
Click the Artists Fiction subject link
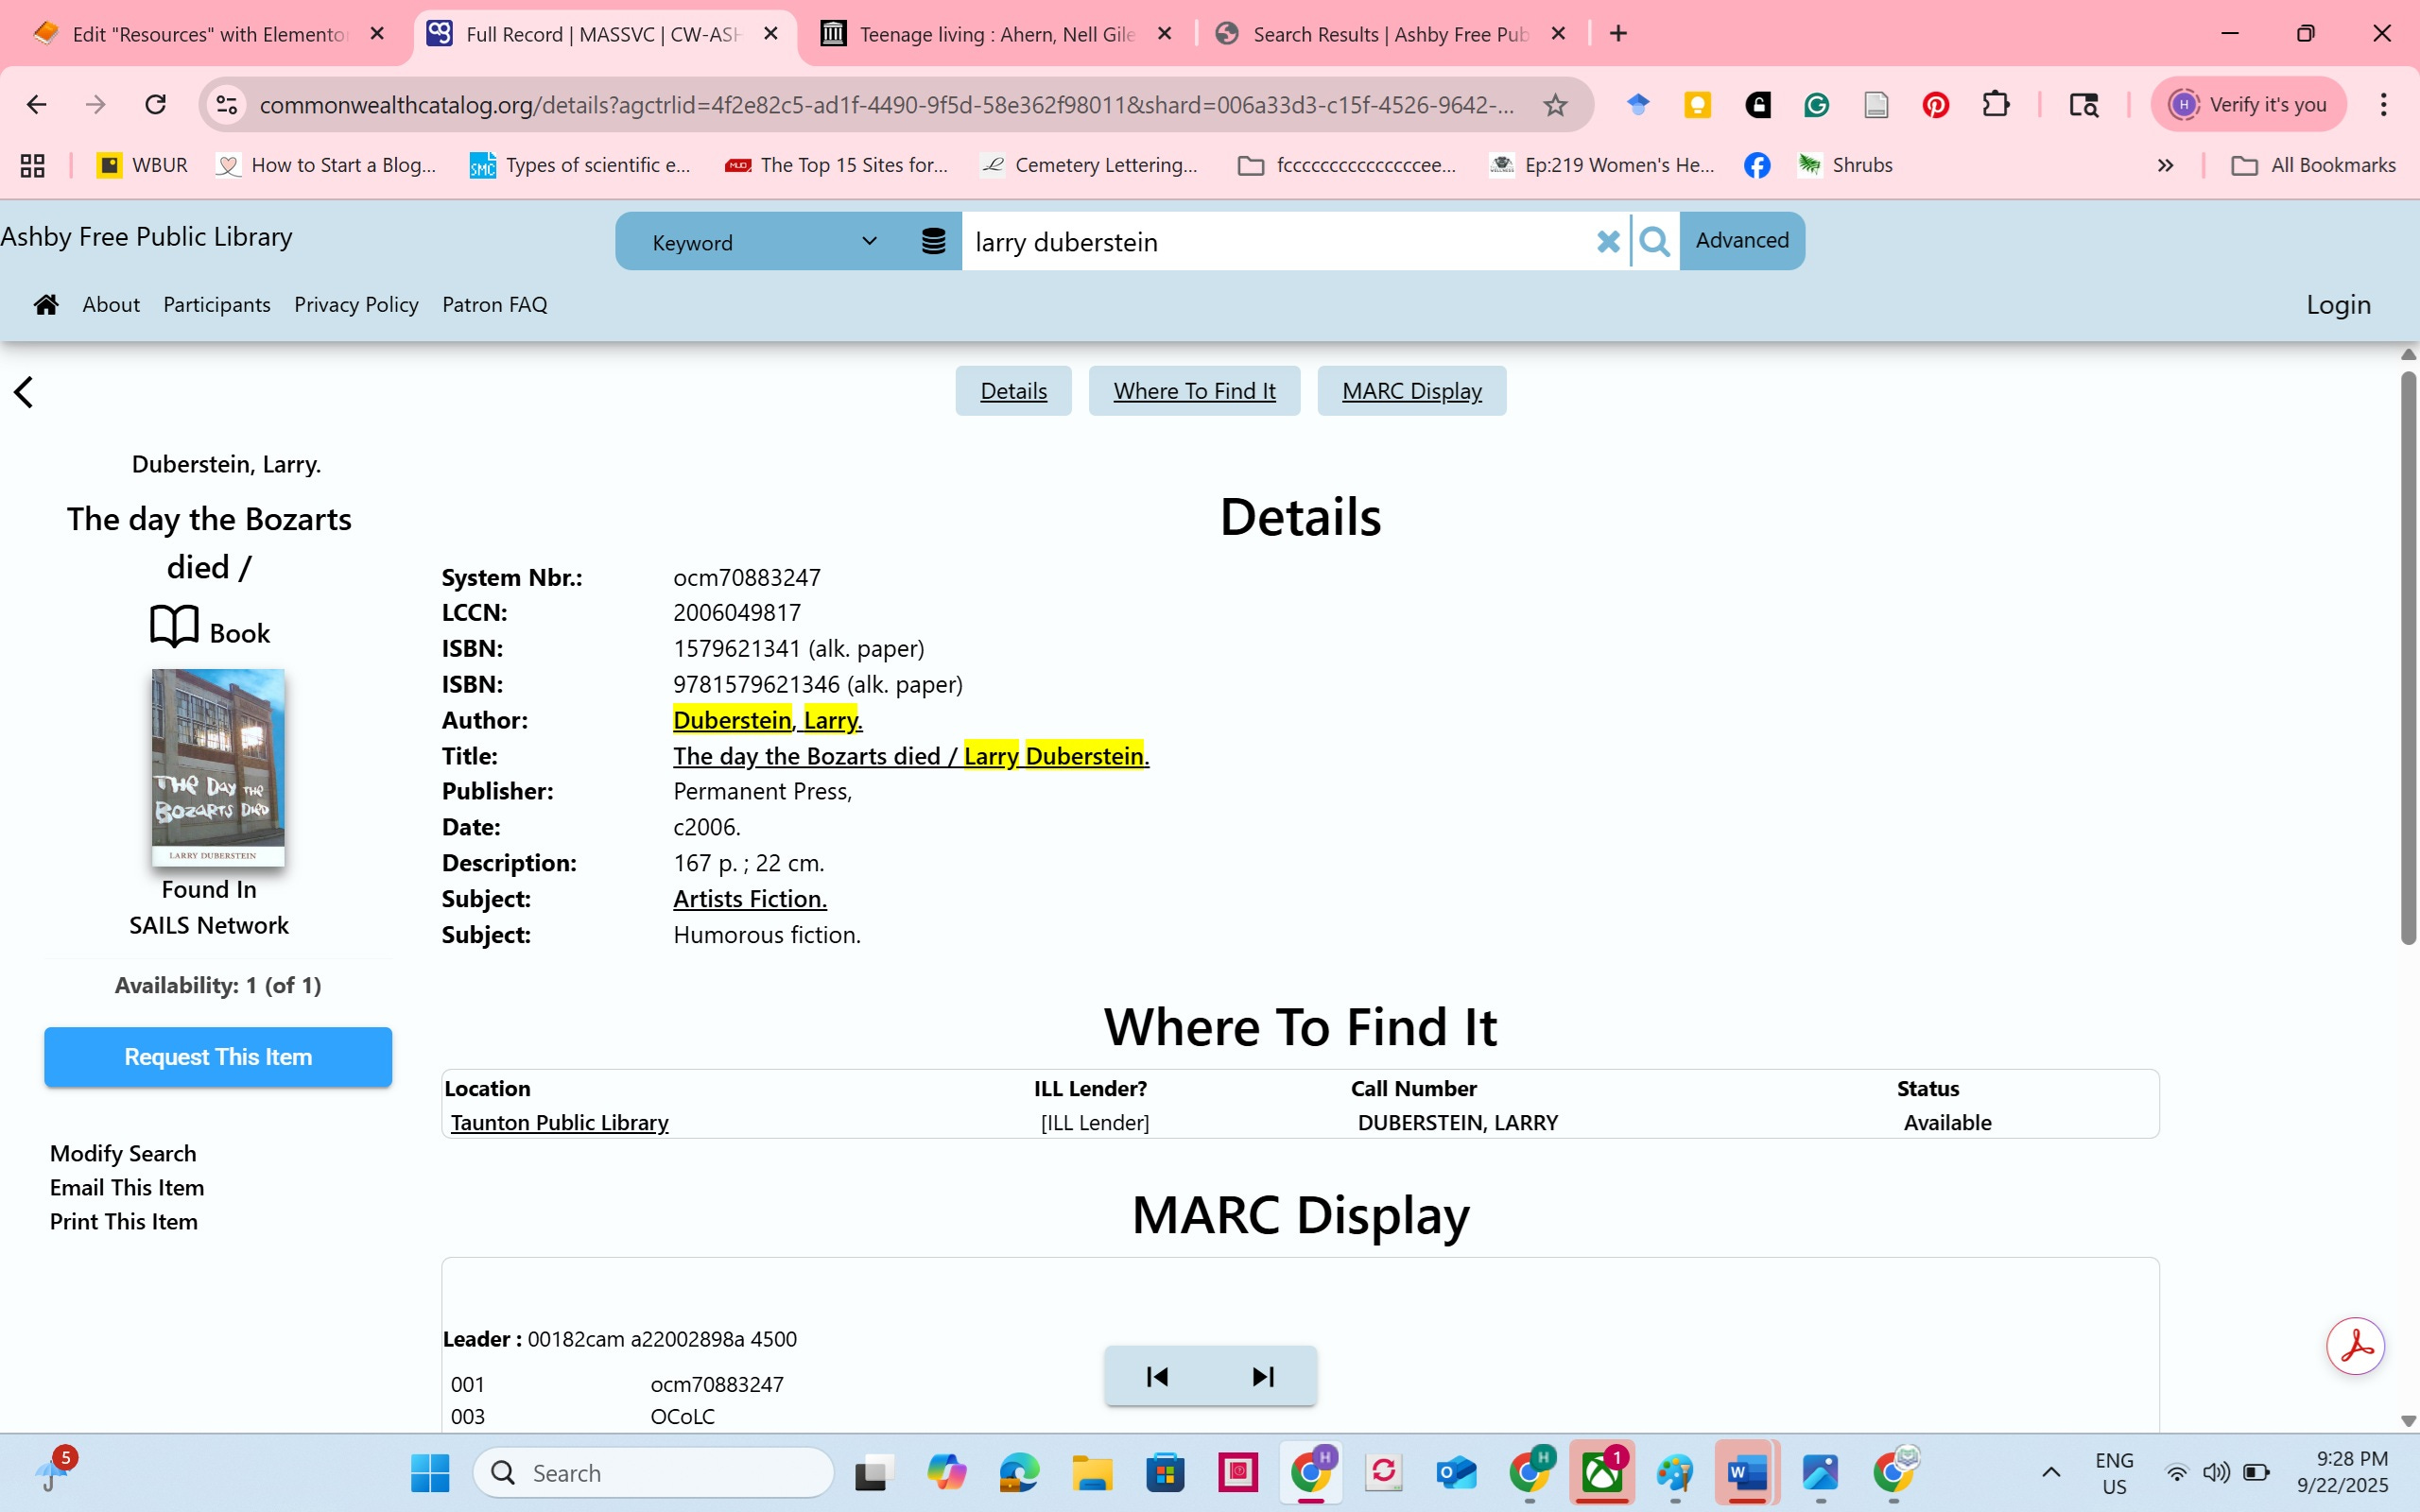click(749, 898)
